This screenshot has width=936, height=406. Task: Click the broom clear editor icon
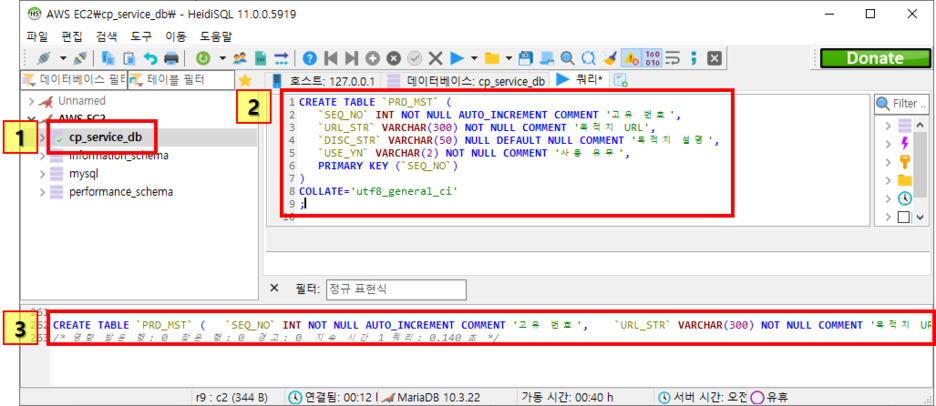(x=609, y=58)
